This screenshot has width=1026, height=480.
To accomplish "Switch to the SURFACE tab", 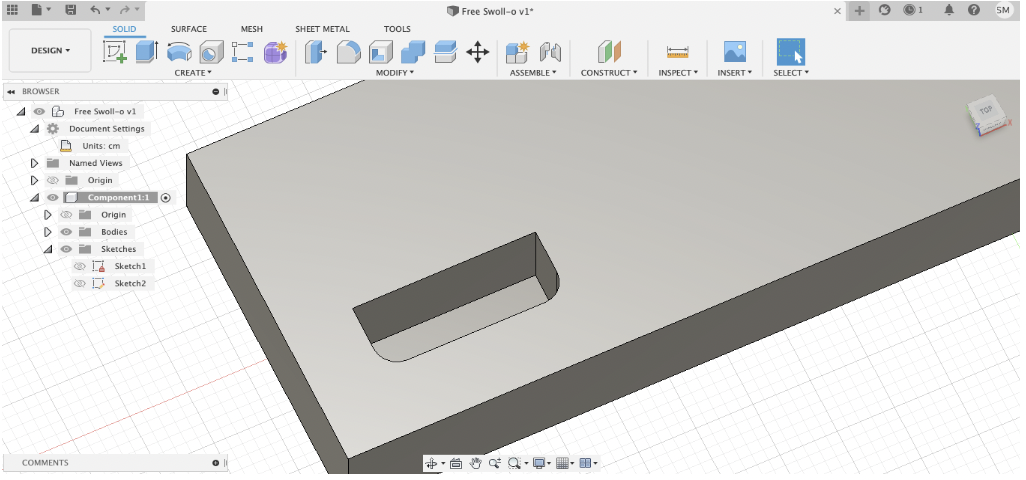I will click(x=188, y=29).
